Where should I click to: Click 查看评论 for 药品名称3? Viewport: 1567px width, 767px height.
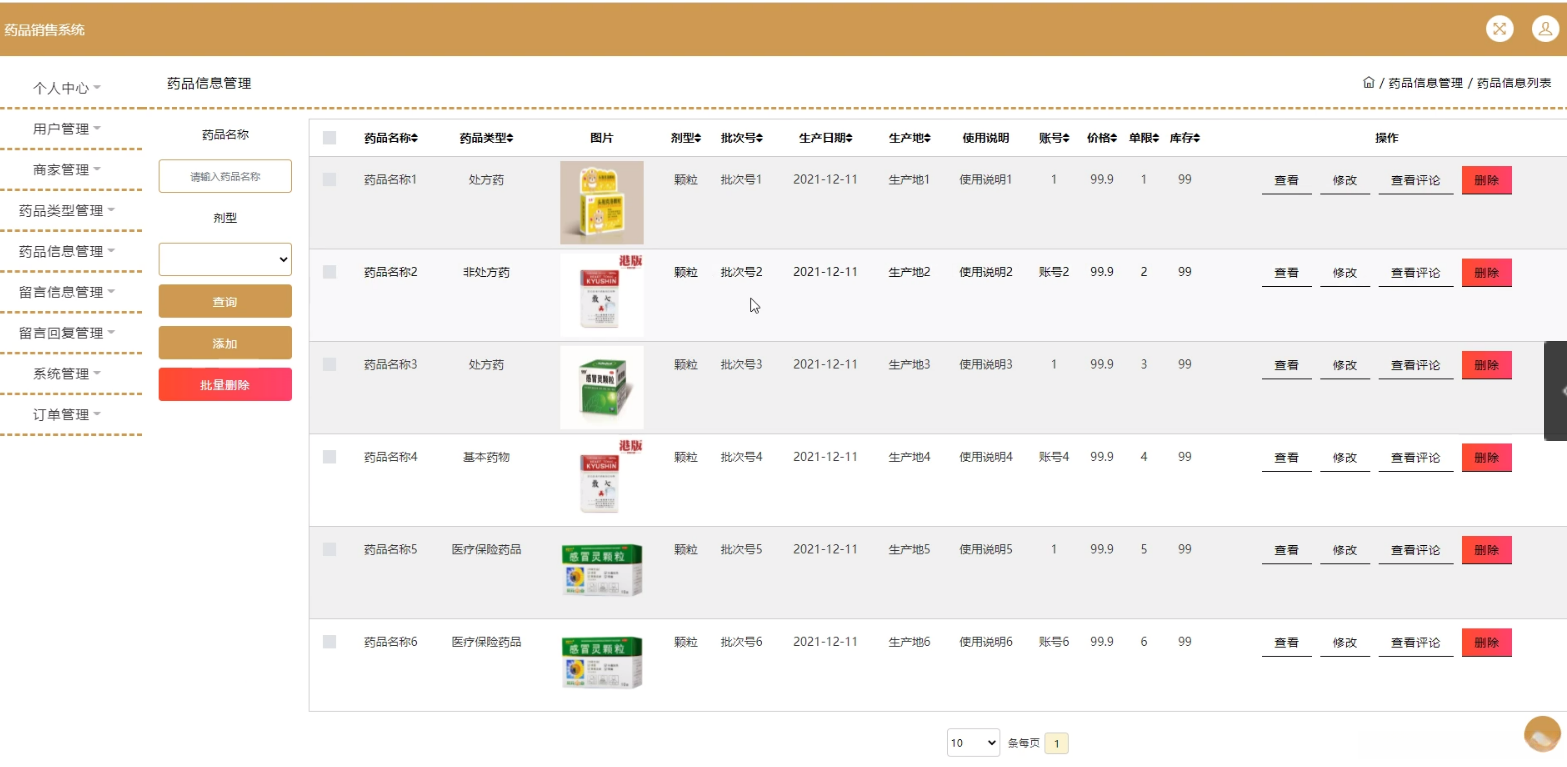(x=1416, y=366)
